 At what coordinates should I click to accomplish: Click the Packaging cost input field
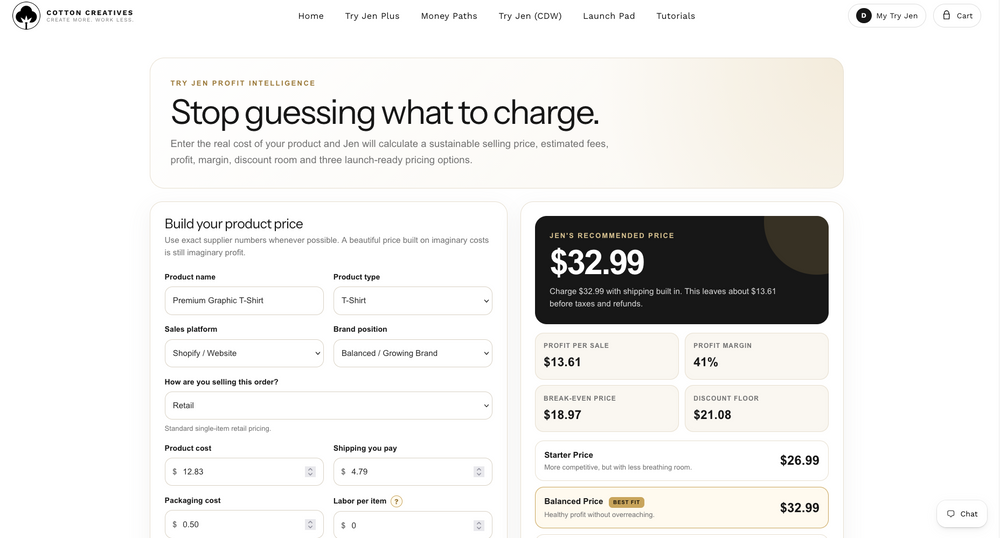[244, 524]
